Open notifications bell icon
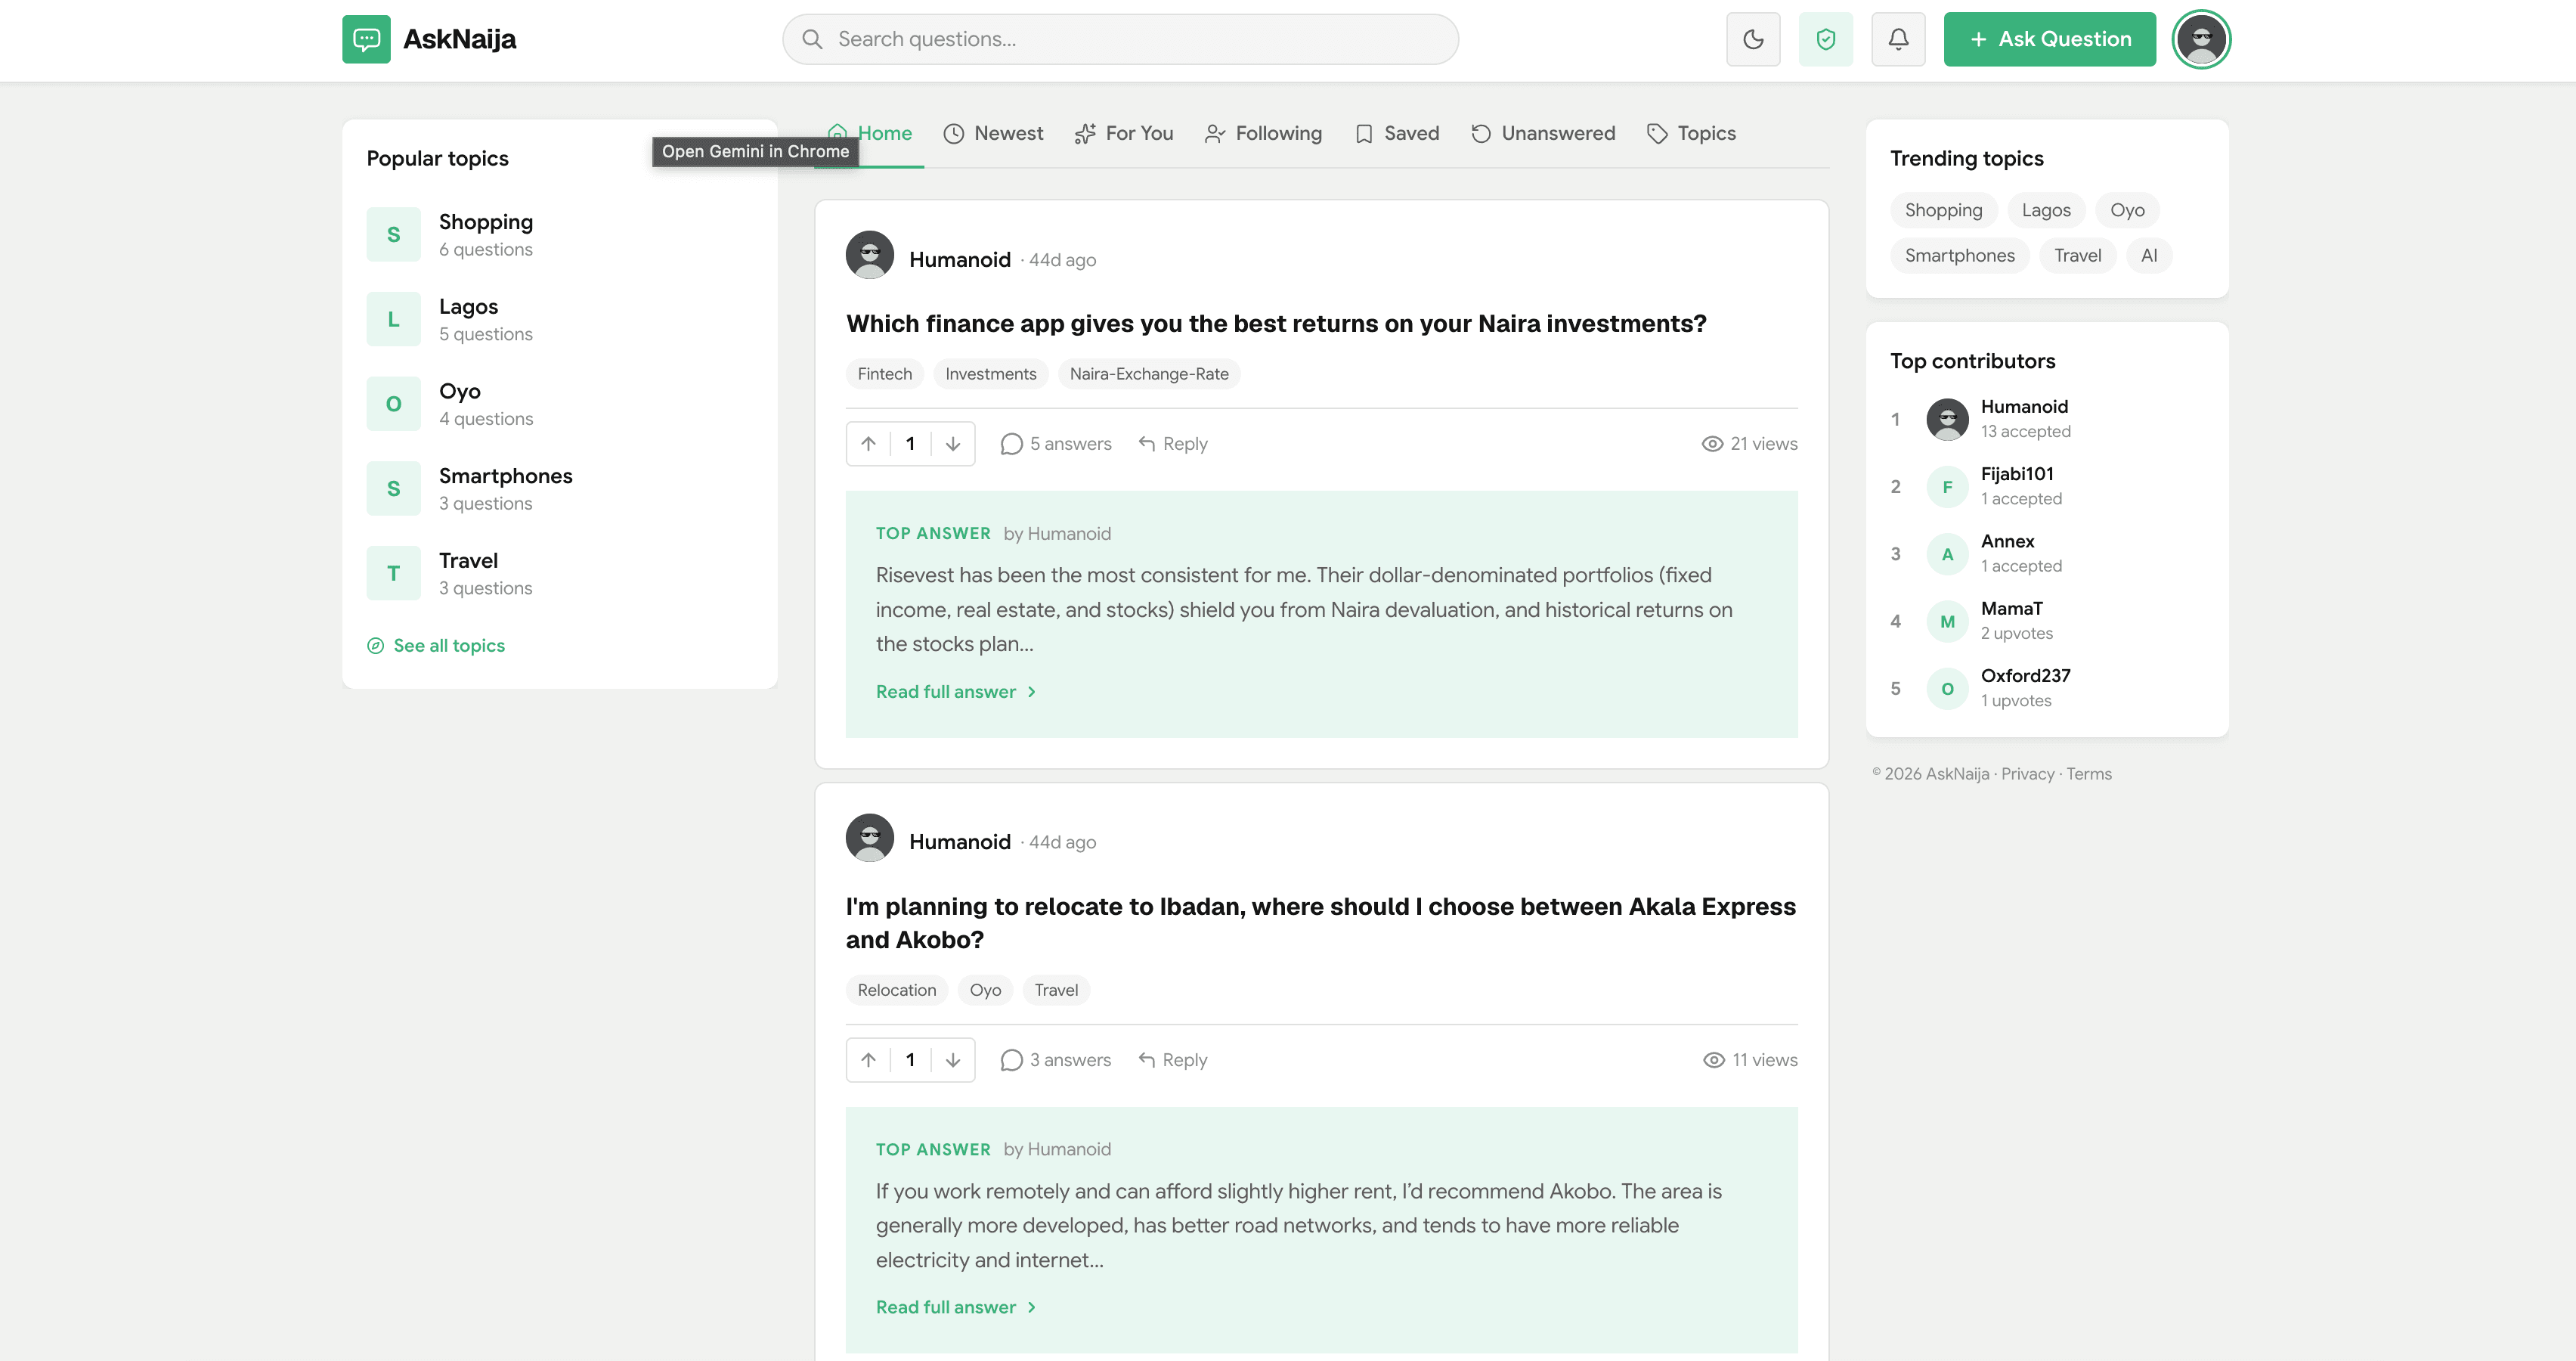The height and width of the screenshot is (1361, 2576). click(1898, 39)
